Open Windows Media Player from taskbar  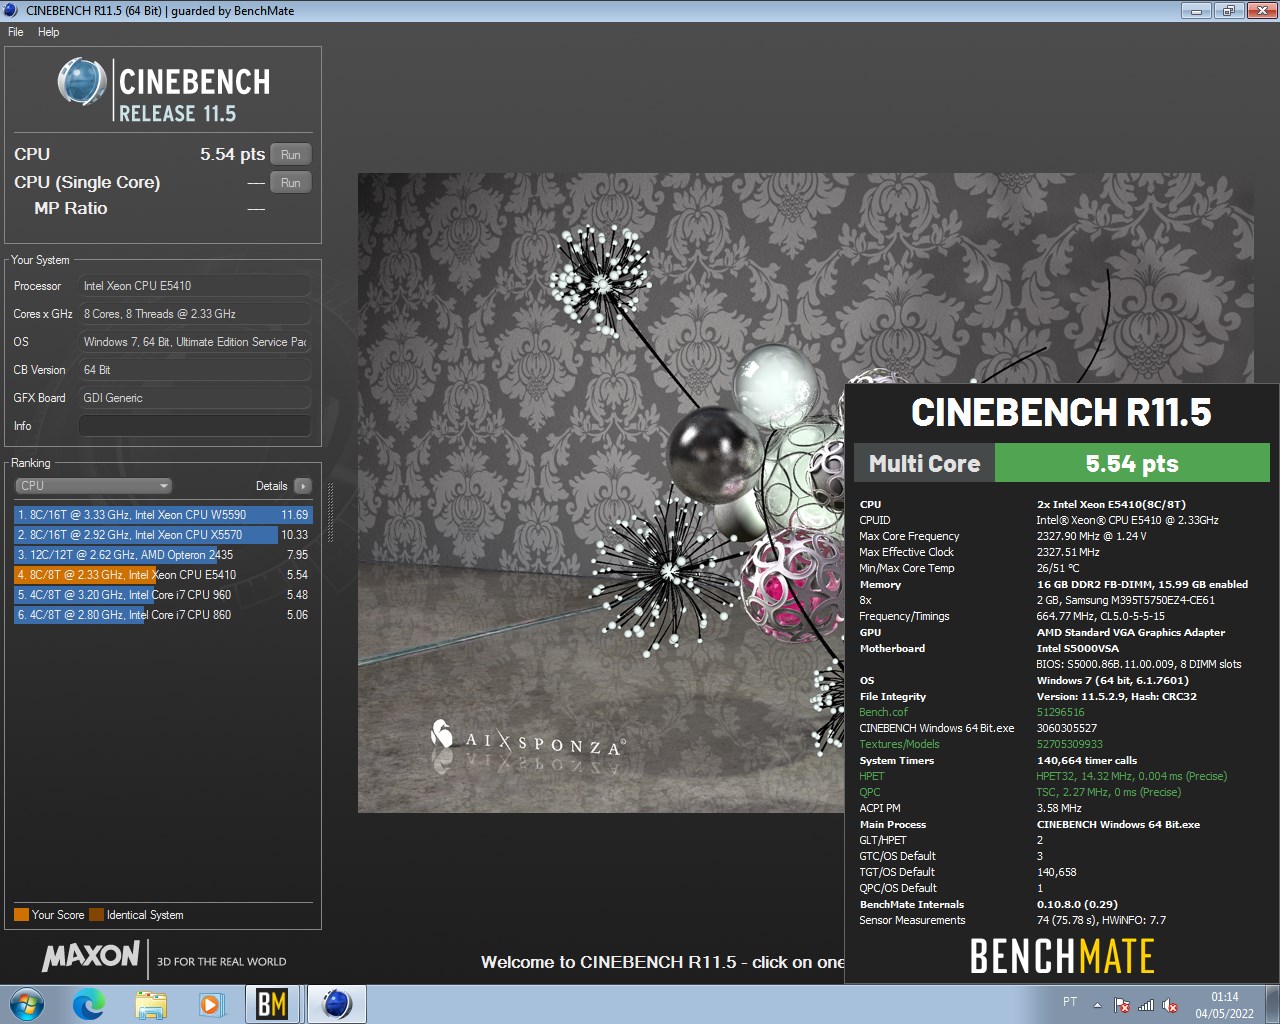click(211, 1004)
